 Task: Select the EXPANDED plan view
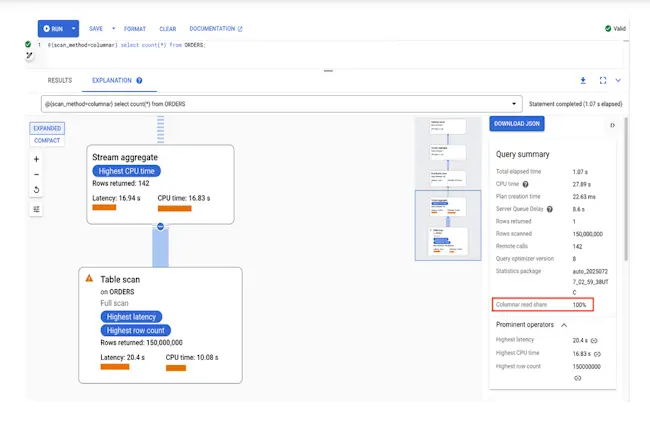tap(47, 128)
